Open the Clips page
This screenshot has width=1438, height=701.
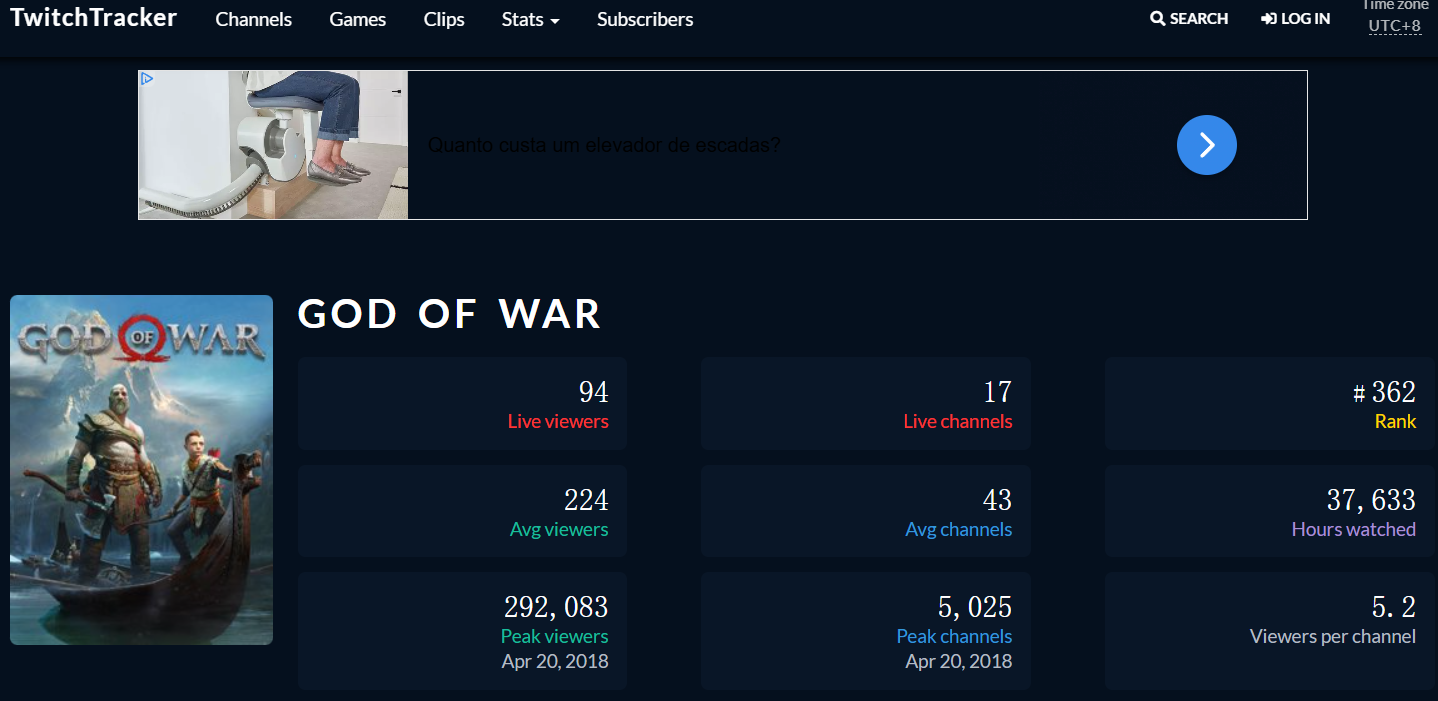444,20
